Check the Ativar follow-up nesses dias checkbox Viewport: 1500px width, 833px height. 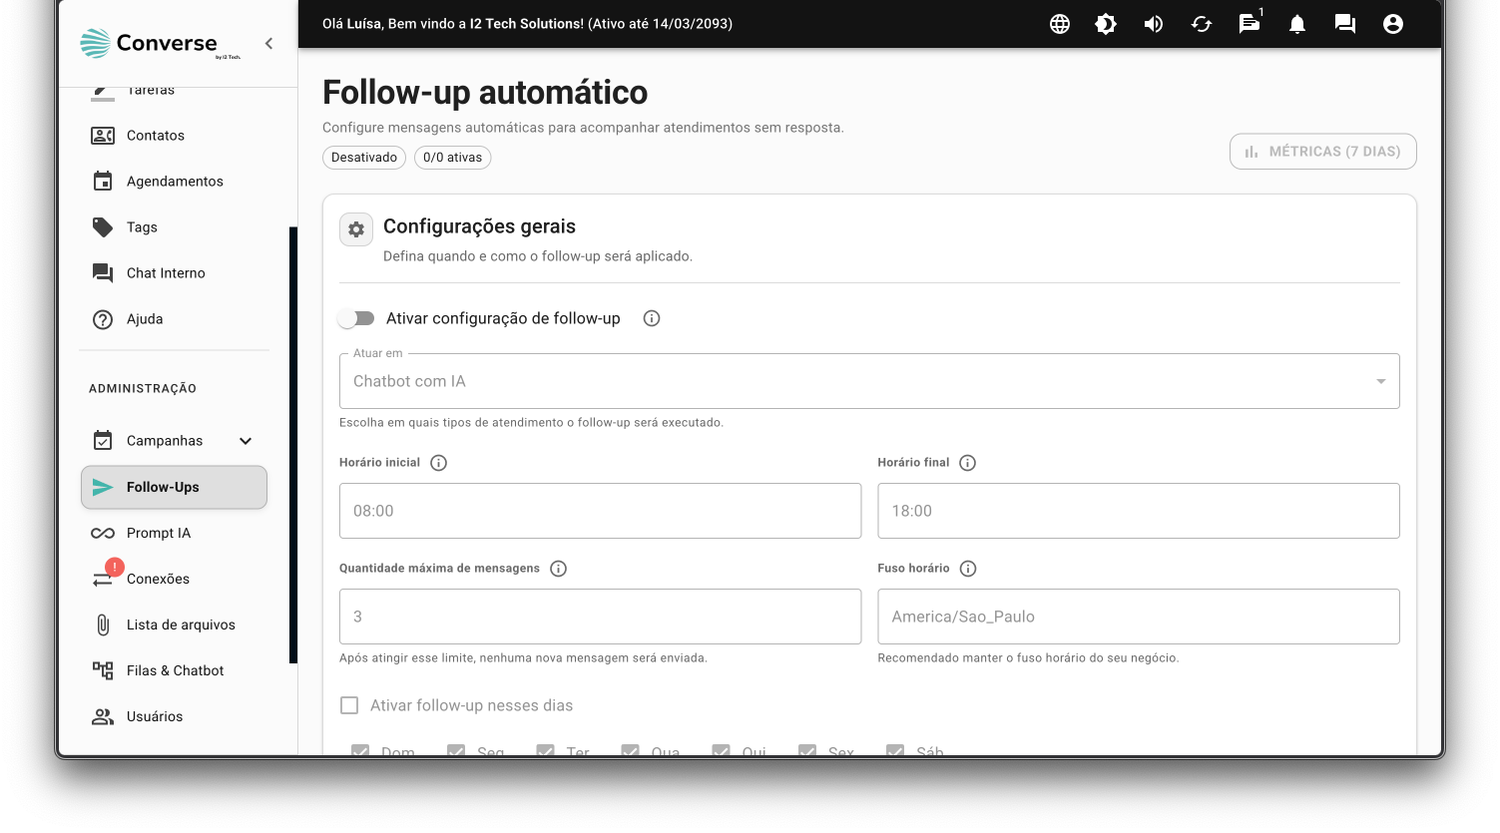[349, 705]
